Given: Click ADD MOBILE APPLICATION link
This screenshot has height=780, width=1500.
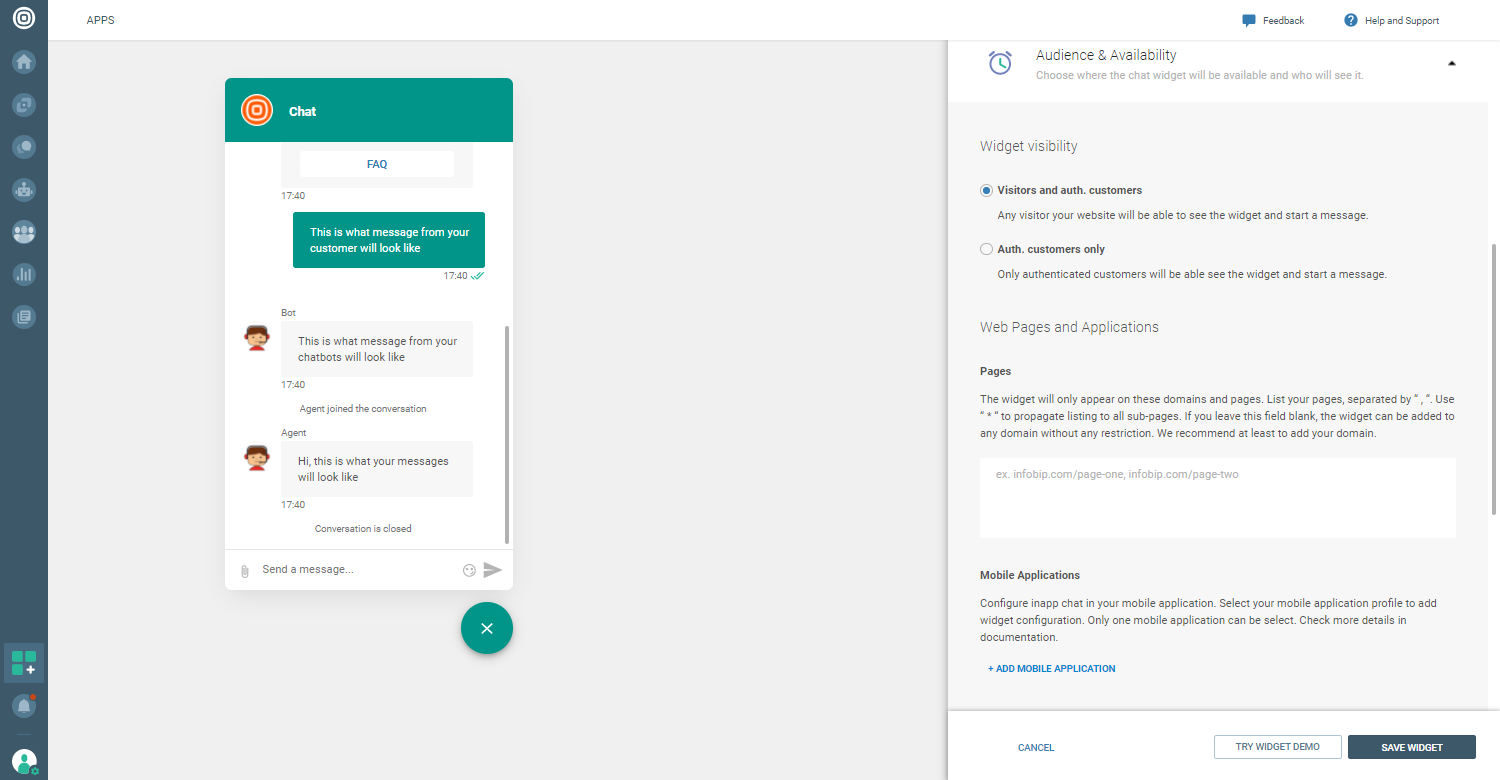Looking at the screenshot, I should point(1051,668).
